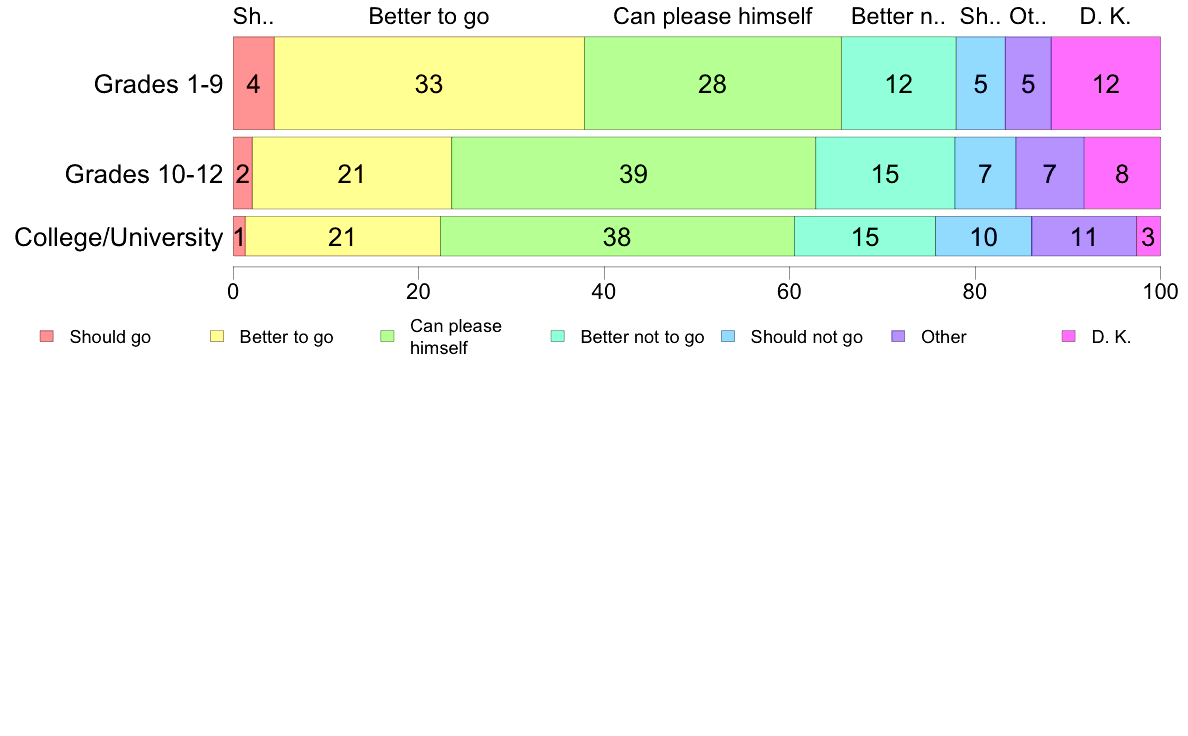This screenshot has height=736, width=1188.
Task: Click the Can please himself column header
Action: point(712,17)
